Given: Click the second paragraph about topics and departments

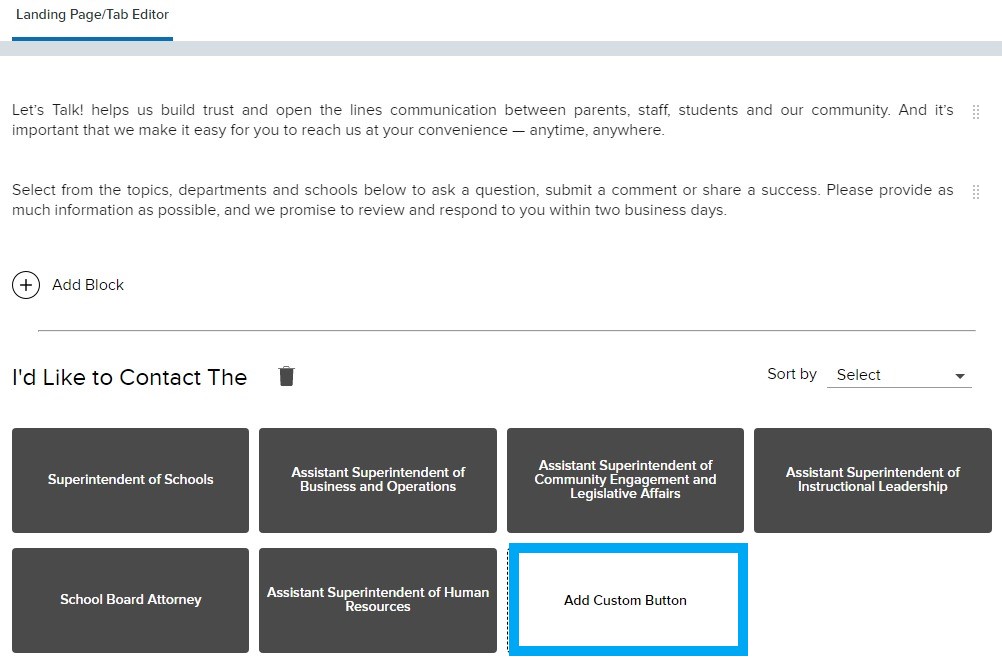Looking at the screenshot, I should [x=480, y=200].
